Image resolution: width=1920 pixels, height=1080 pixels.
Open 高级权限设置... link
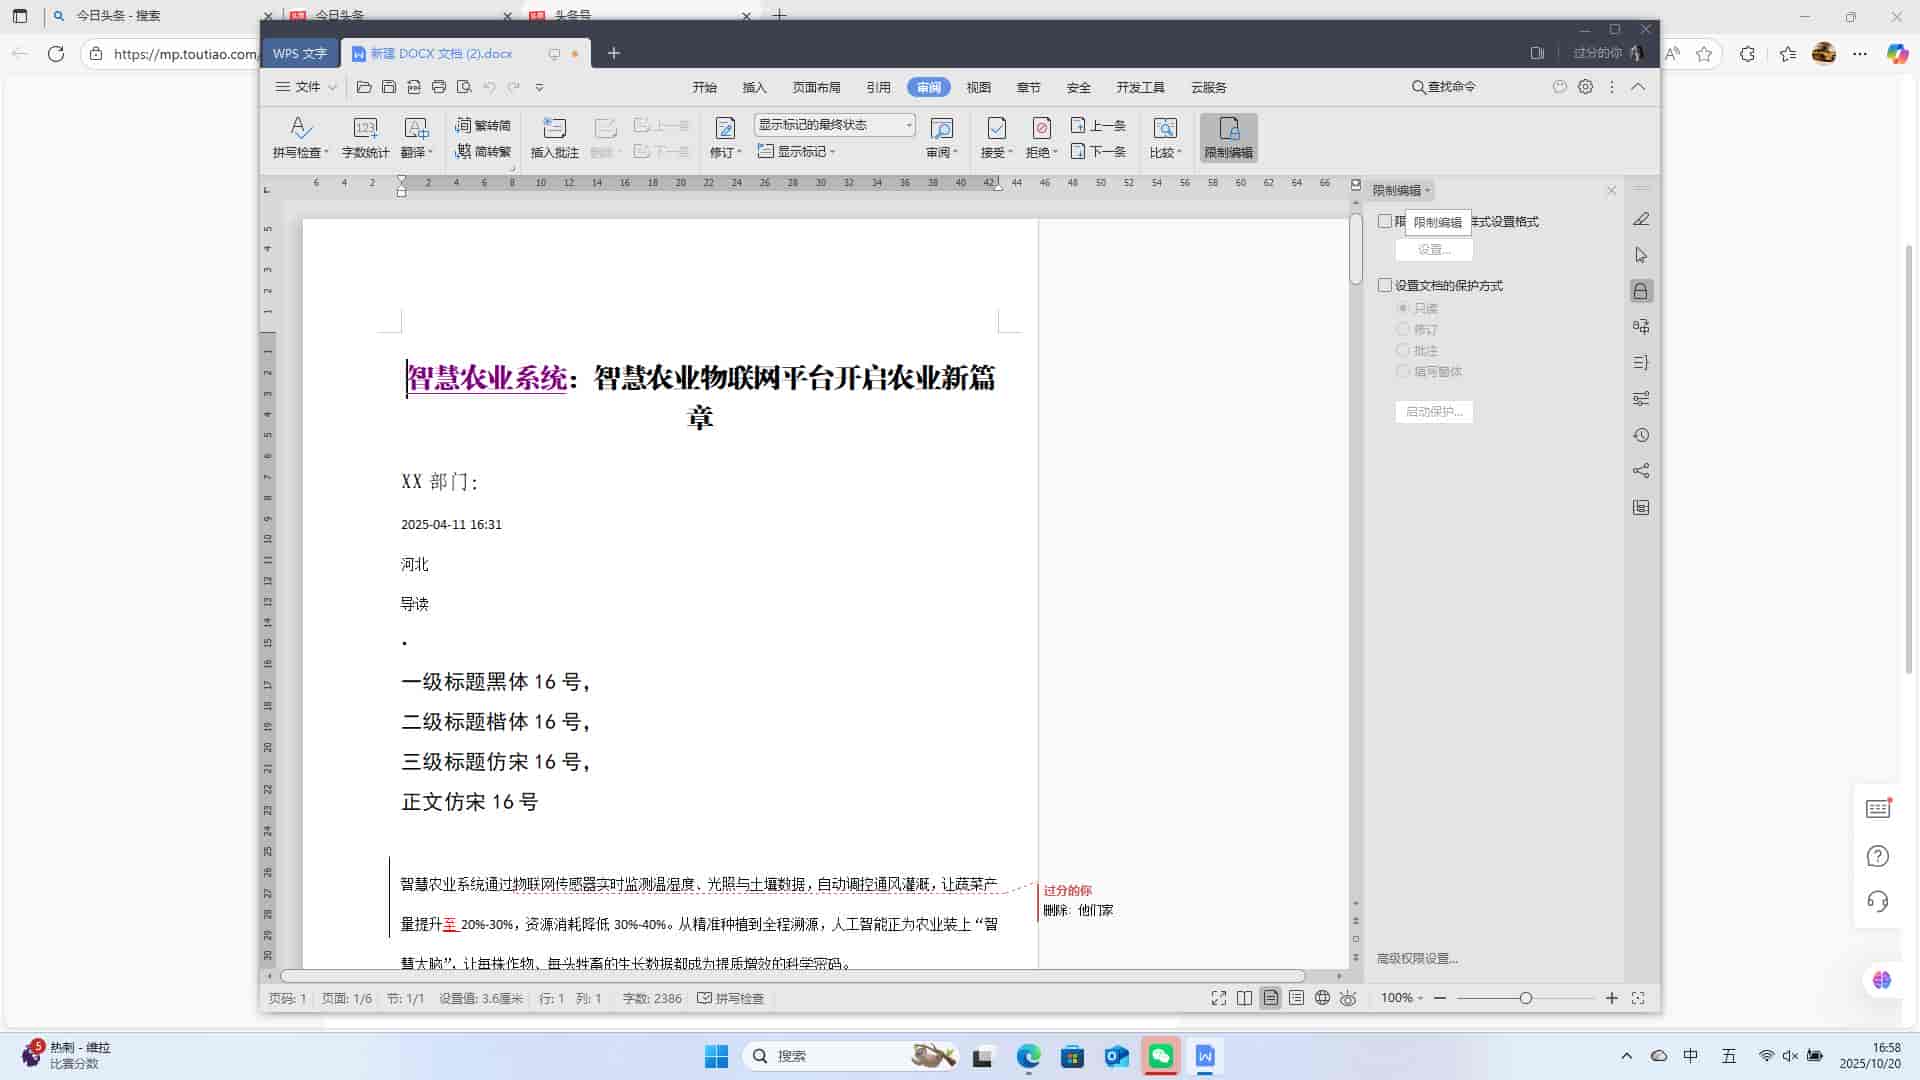tap(1417, 958)
